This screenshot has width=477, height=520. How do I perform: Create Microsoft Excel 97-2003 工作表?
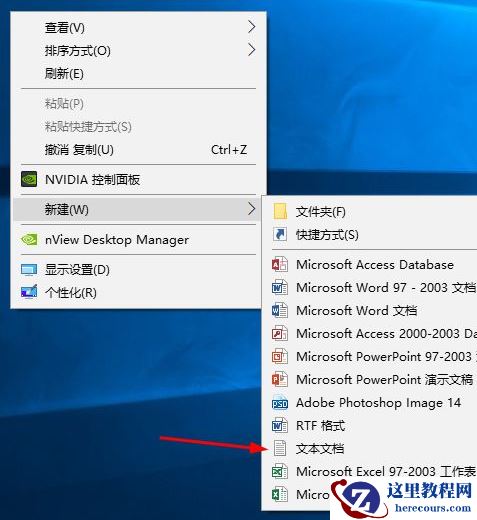[370, 472]
